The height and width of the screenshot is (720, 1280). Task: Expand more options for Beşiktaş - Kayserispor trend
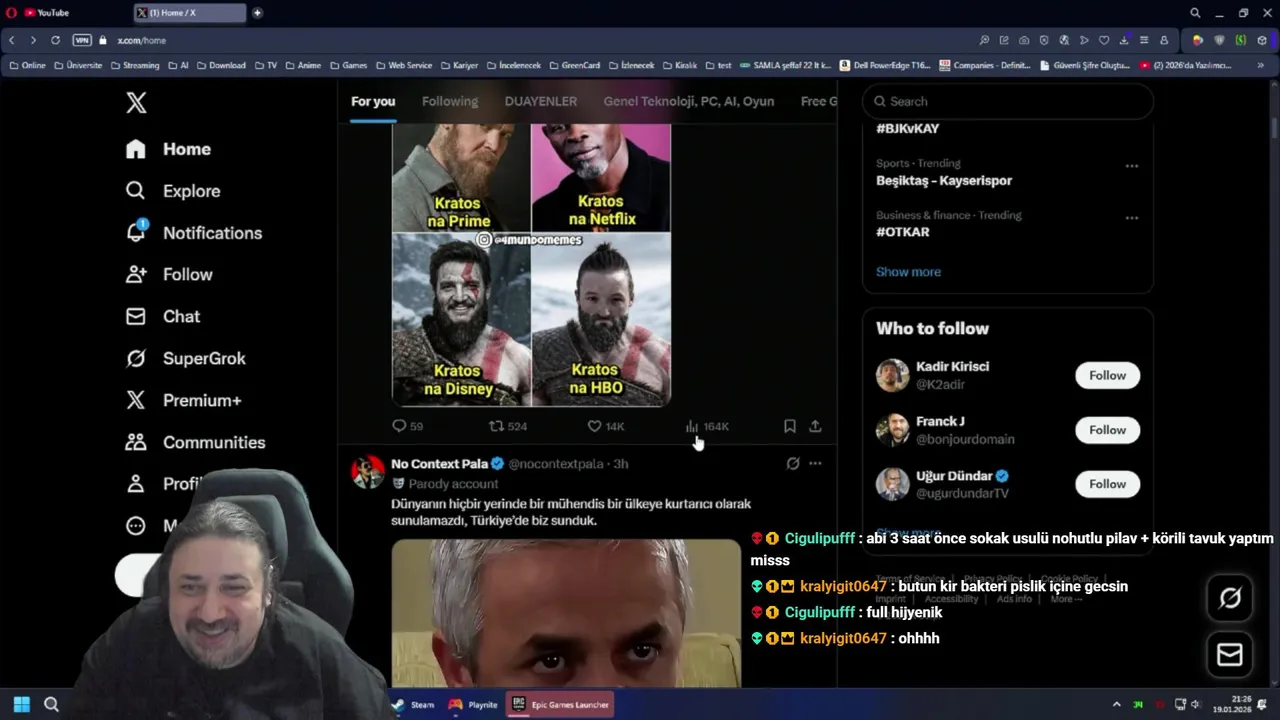point(1132,166)
